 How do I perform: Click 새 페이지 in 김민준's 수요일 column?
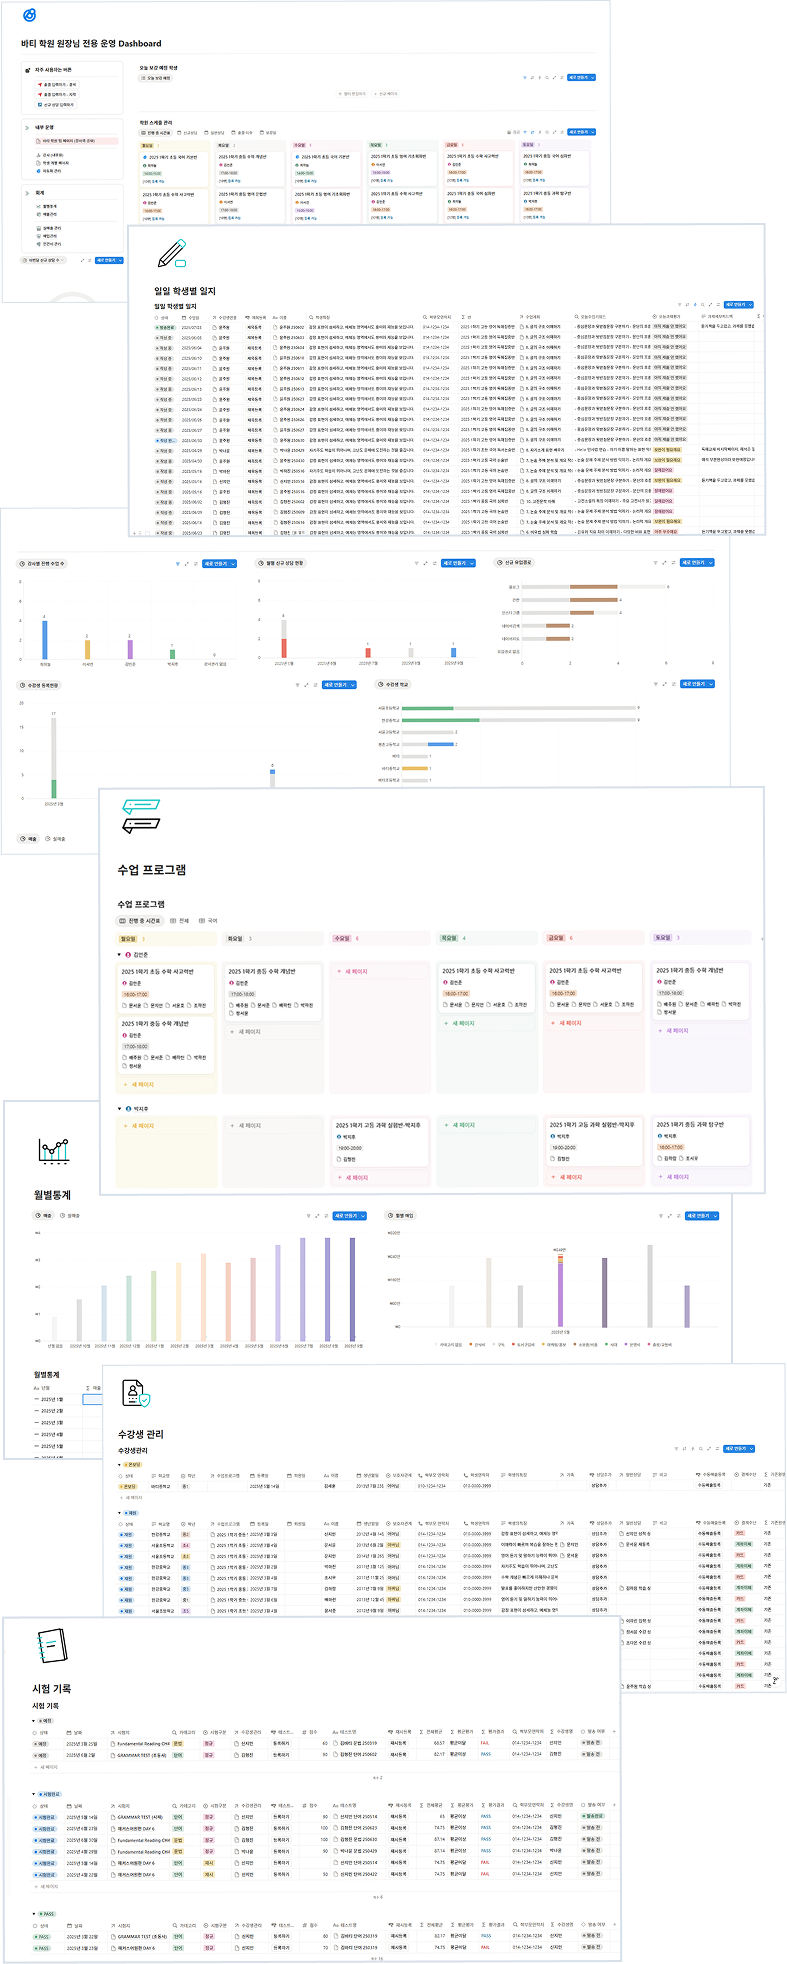352,971
